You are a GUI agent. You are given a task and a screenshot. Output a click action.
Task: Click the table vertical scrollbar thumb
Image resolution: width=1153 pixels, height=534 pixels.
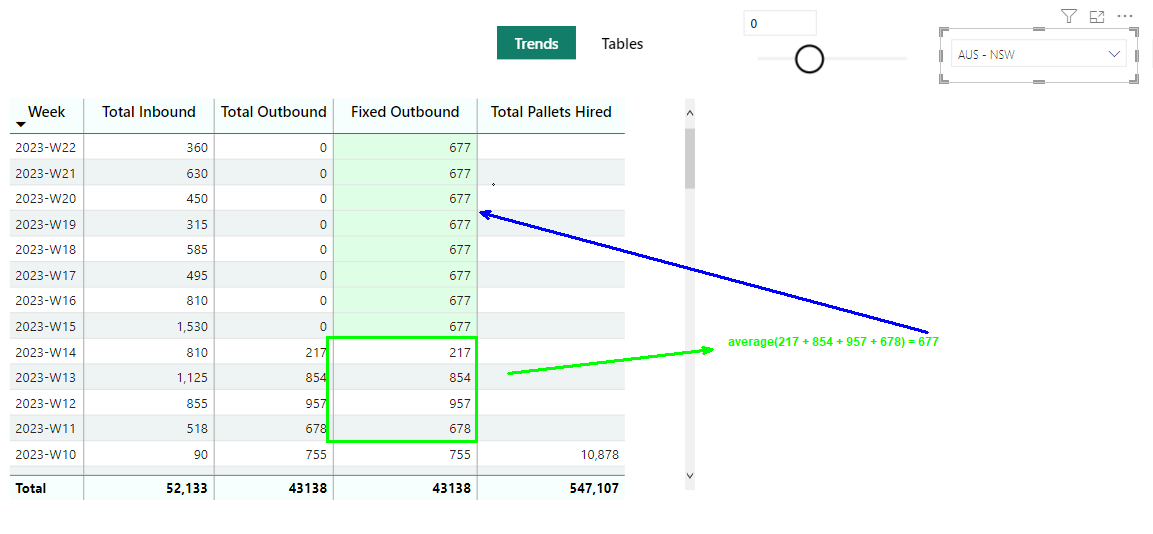pyautogui.click(x=689, y=158)
